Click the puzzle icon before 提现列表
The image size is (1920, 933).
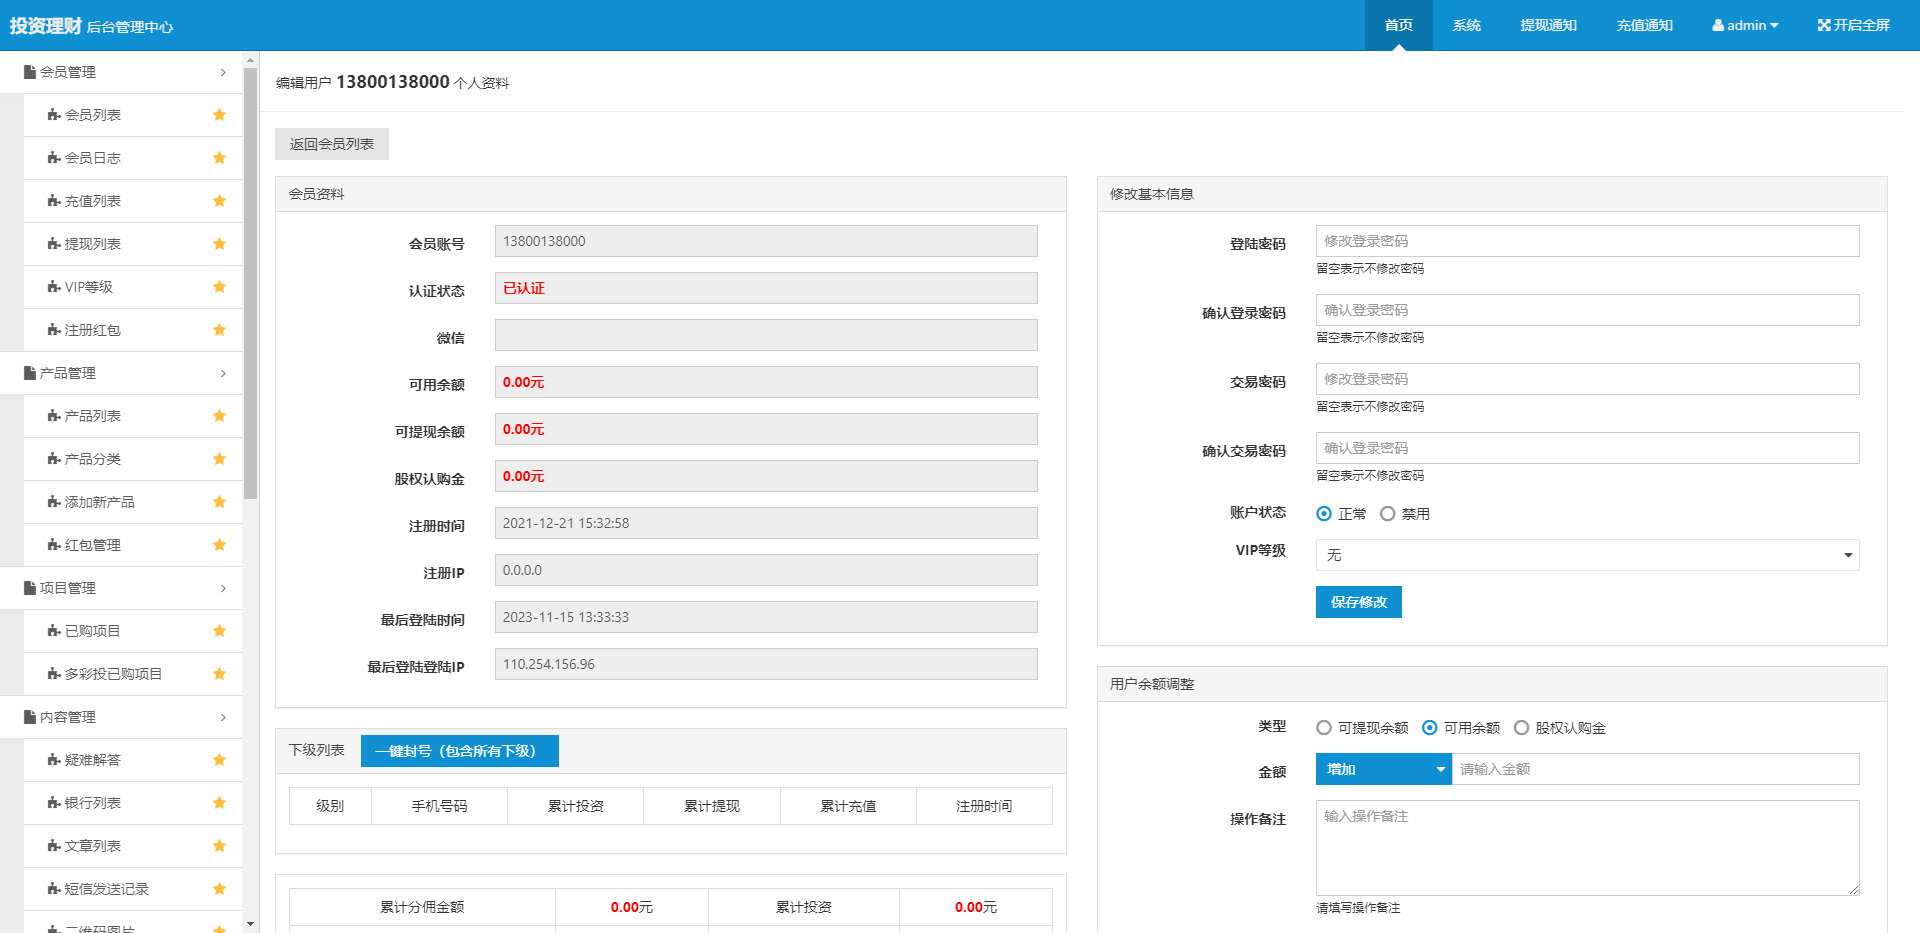click(x=54, y=244)
